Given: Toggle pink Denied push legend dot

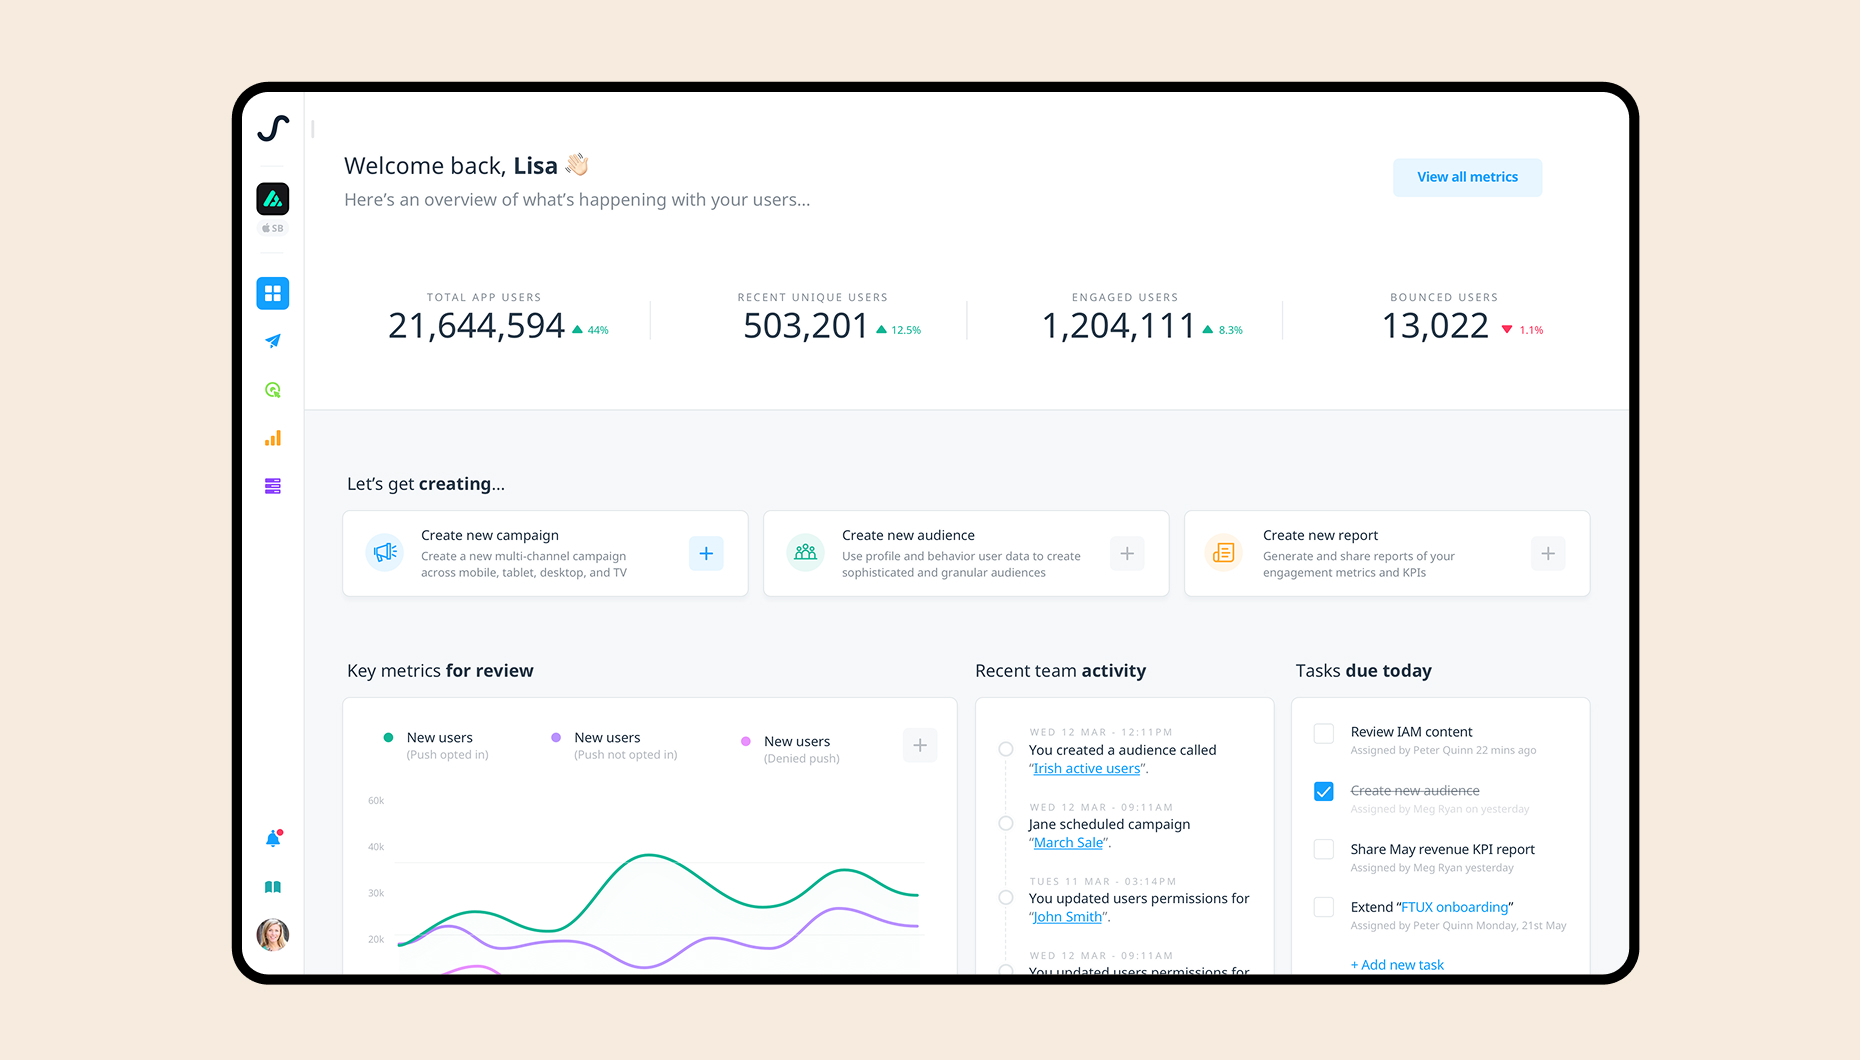Looking at the screenshot, I should click(745, 741).
